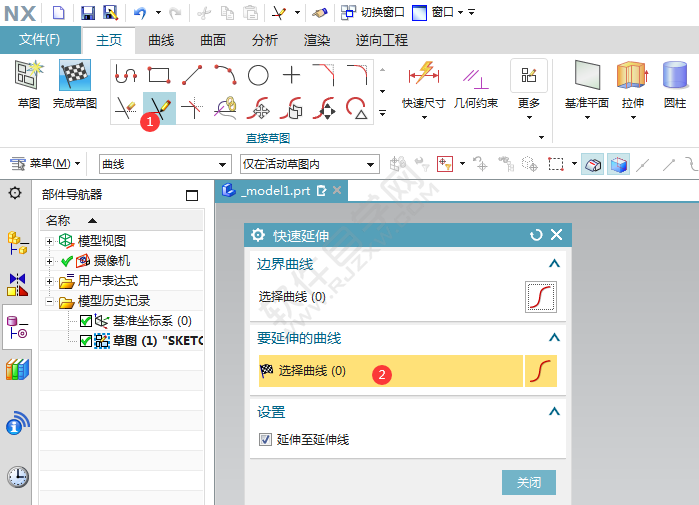This screenshot has height=505, width=699.
Task: Switch to the 曲线 ribbon tab
Action: 161,40
